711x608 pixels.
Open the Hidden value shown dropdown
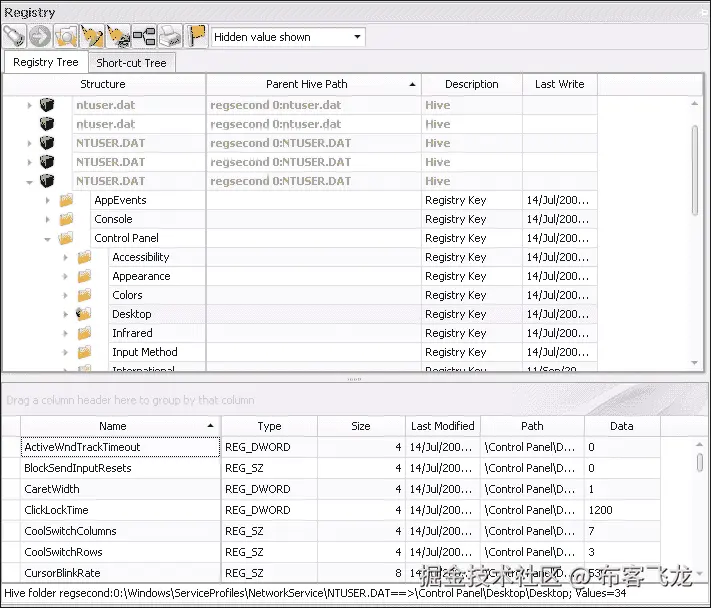coord(357,37)
